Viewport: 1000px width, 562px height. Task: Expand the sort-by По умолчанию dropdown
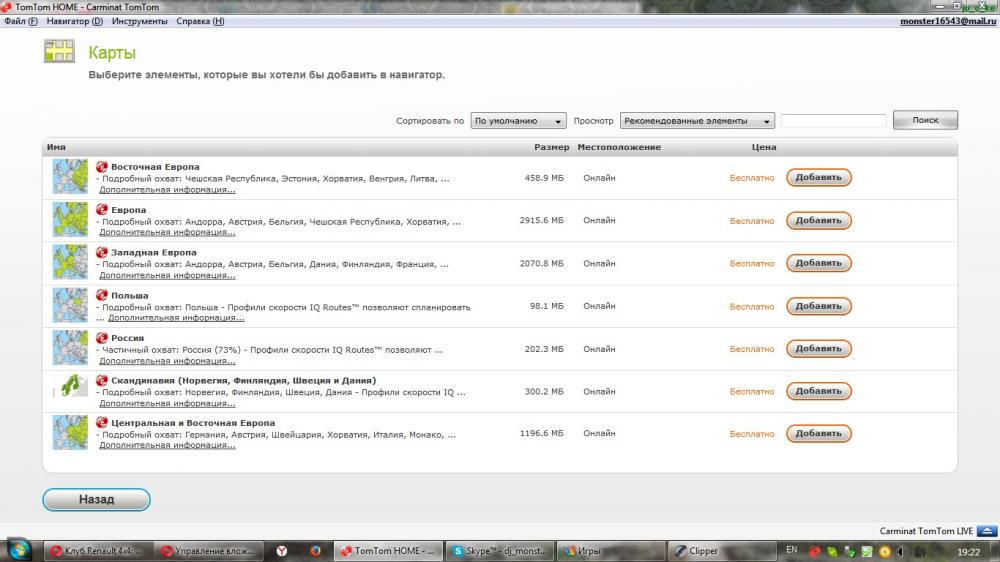(518, 121)
